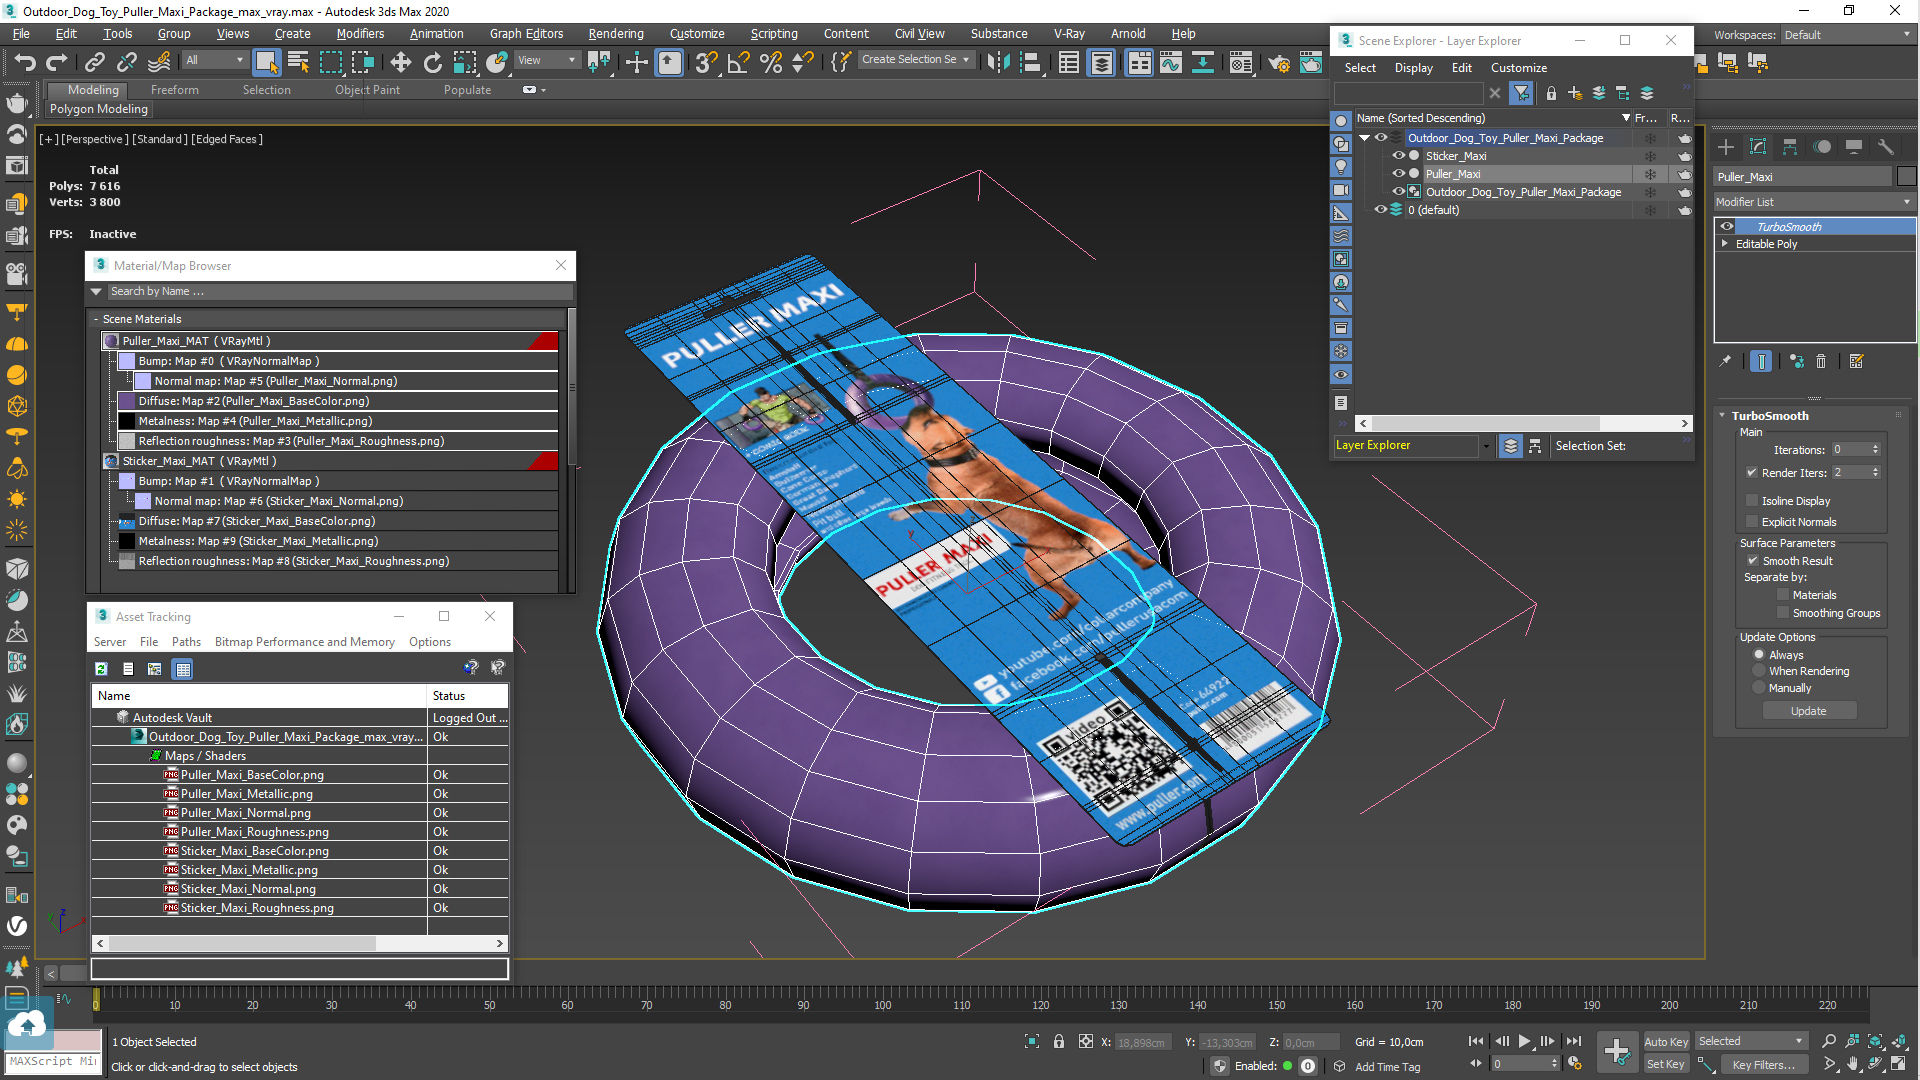
Task: Remove modifier with the trash icon
Action: (1821, 362)
